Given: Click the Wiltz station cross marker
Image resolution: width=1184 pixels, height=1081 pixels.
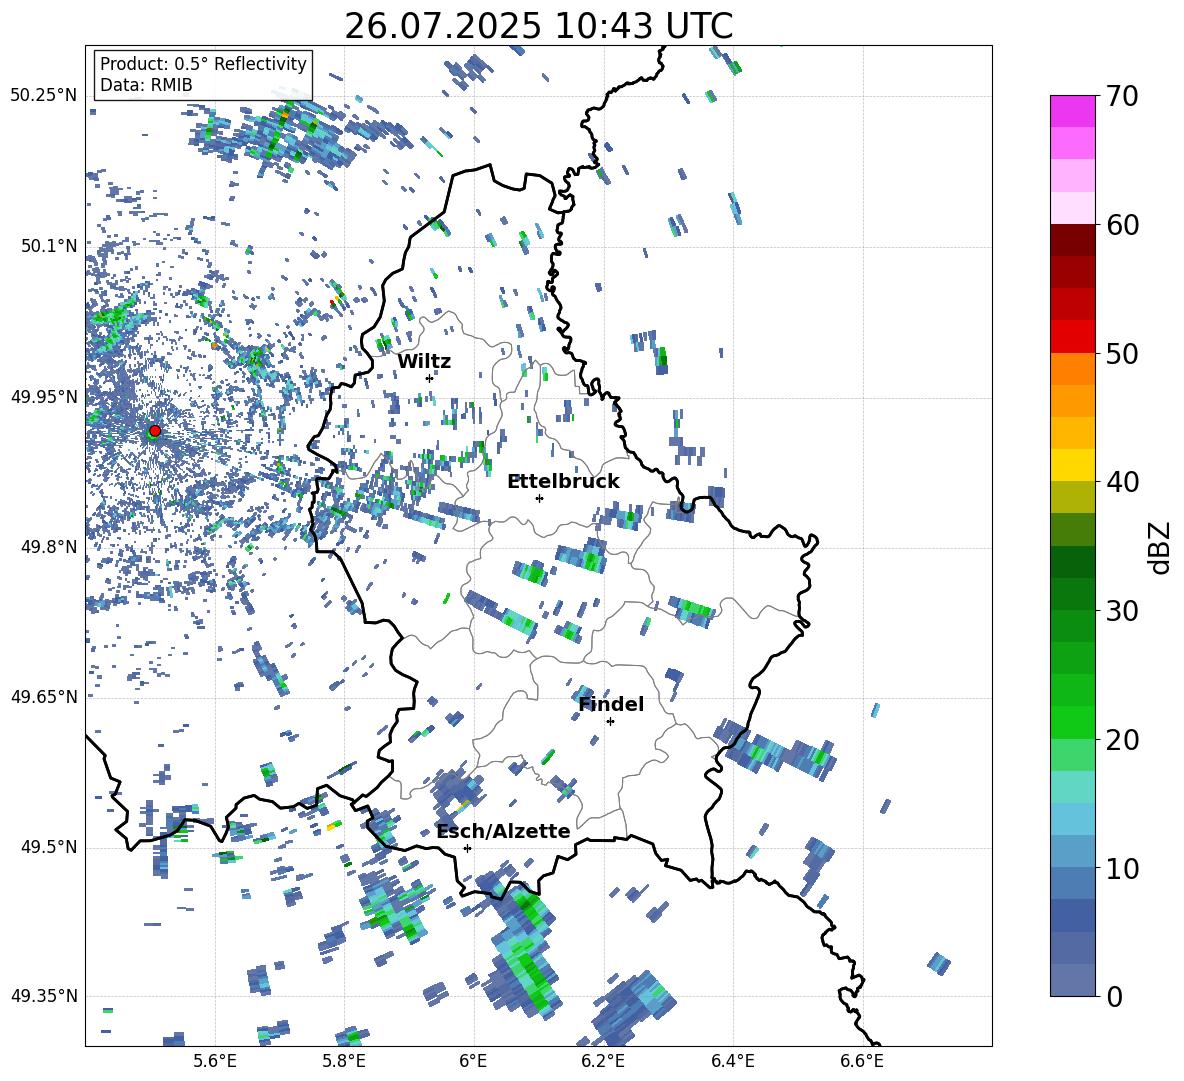Looking at the screenshot, I should click(429, 378).
